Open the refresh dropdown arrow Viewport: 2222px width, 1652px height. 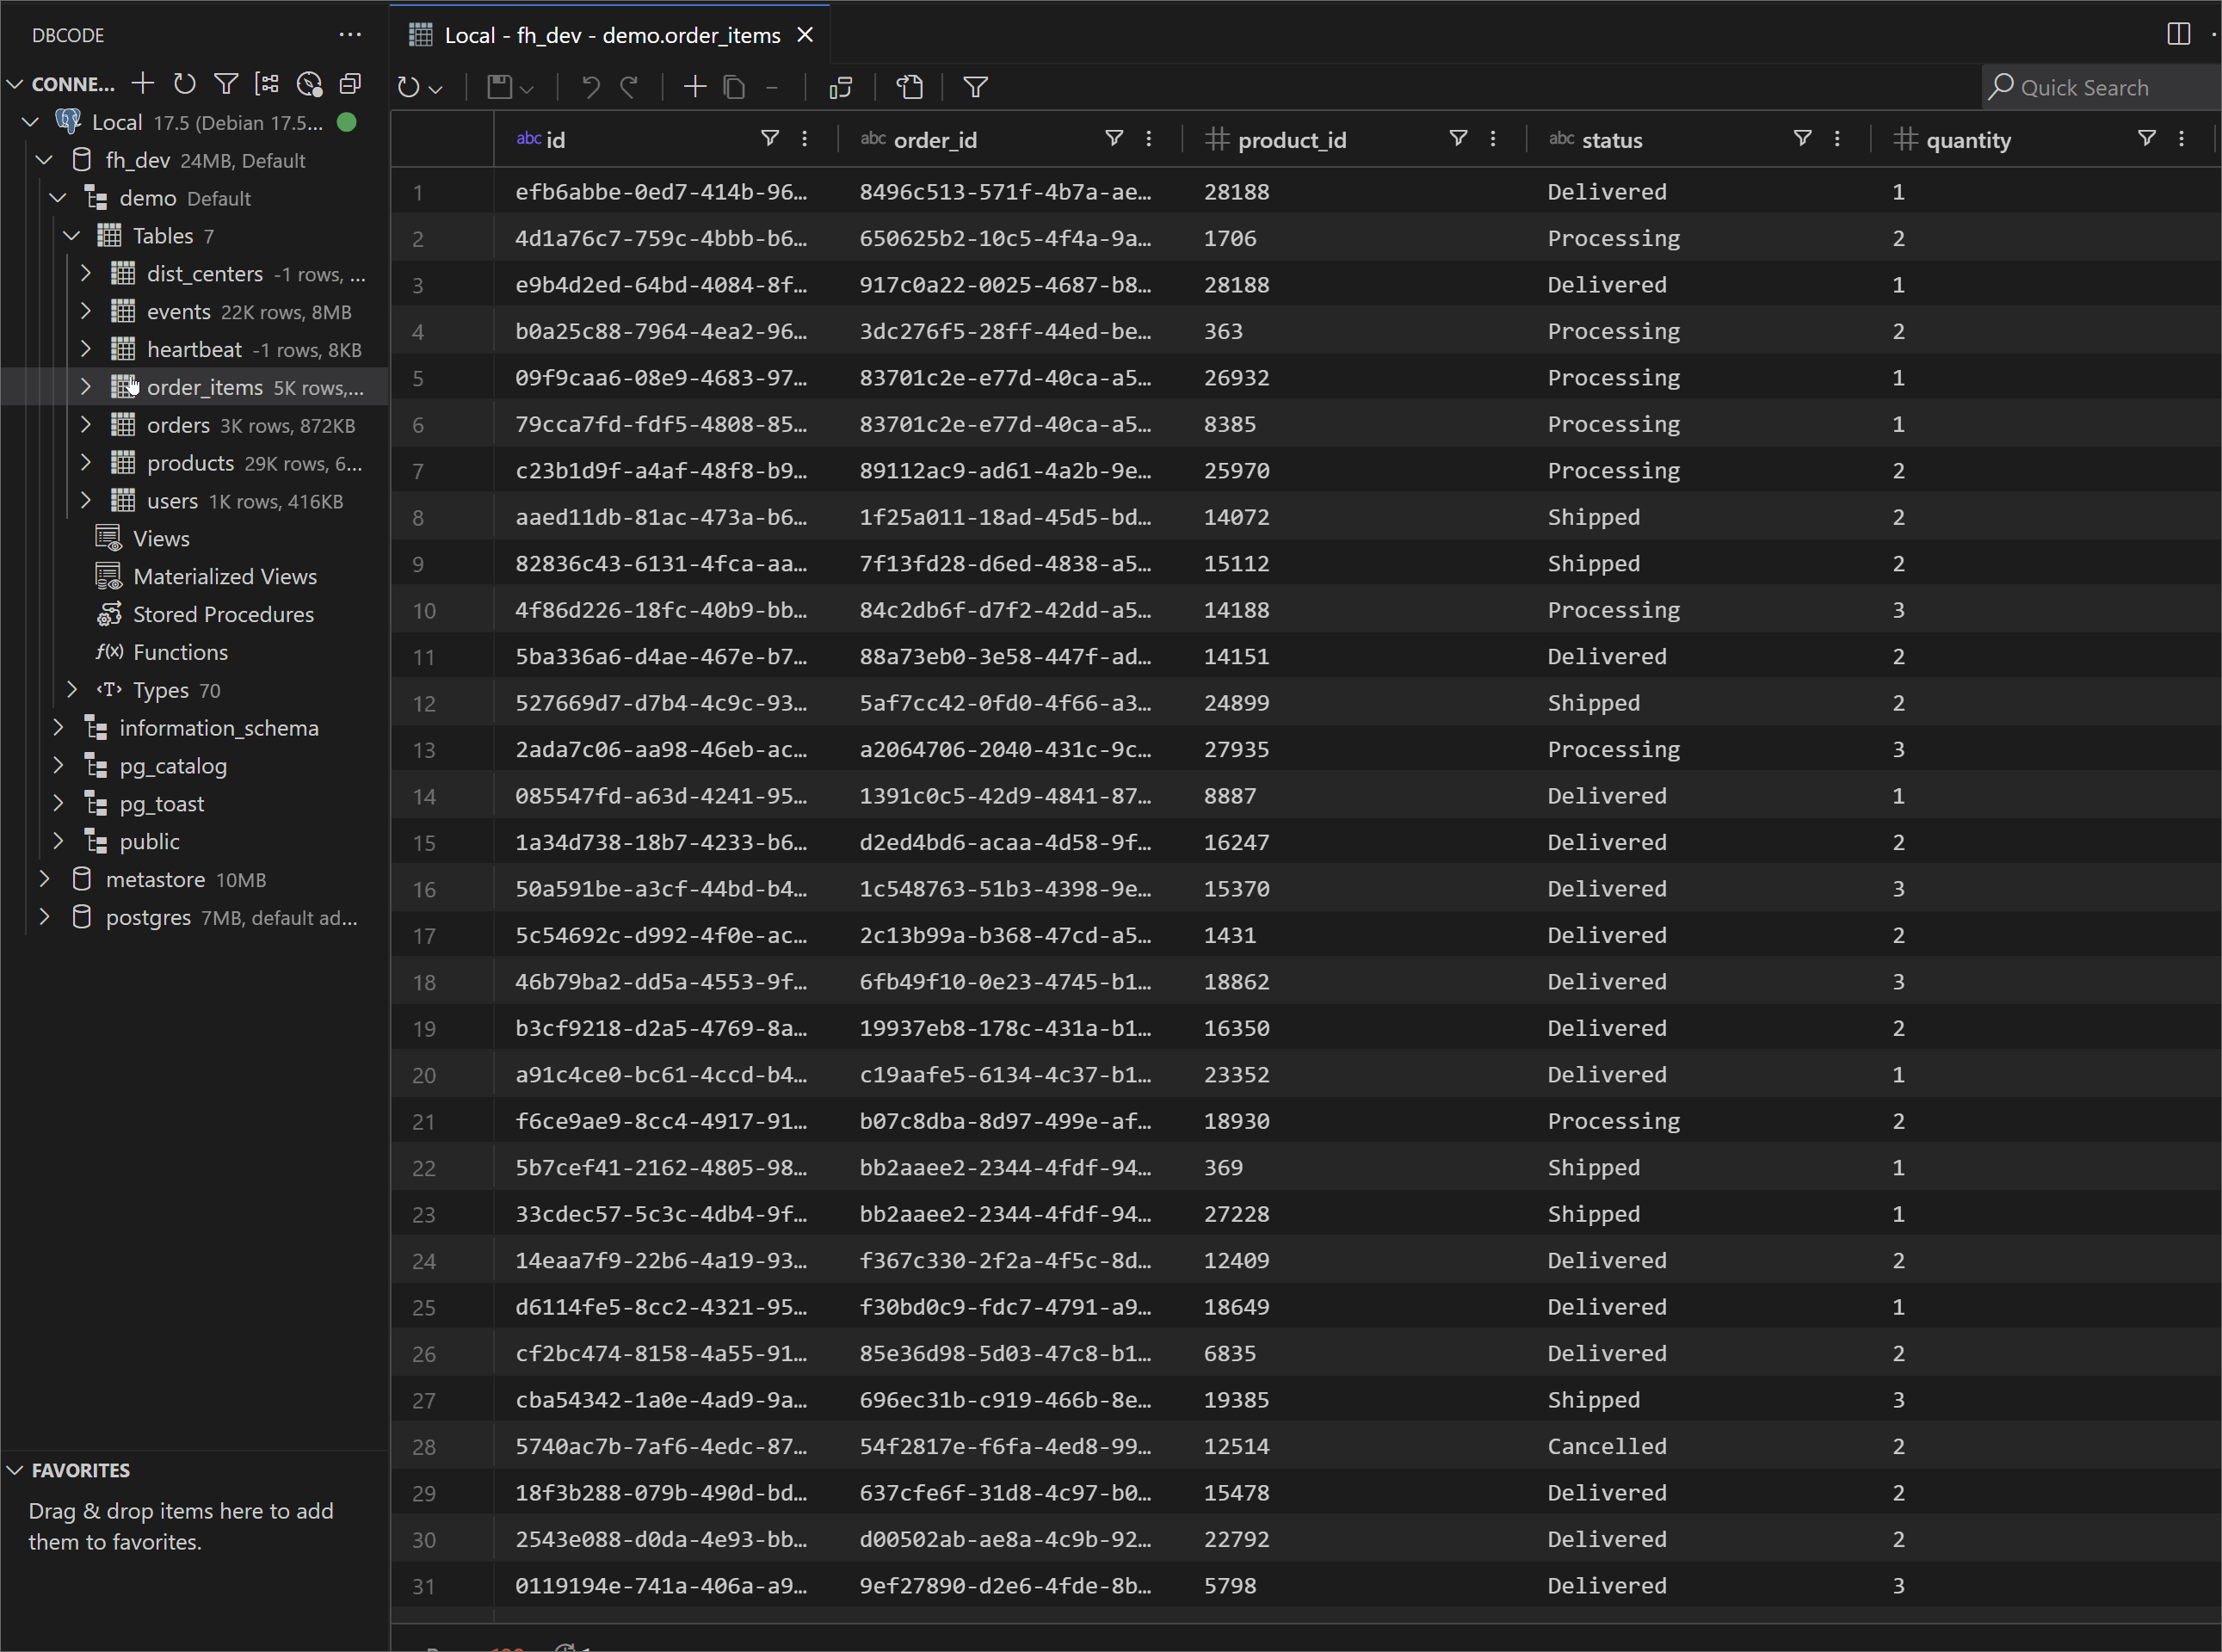436,89
